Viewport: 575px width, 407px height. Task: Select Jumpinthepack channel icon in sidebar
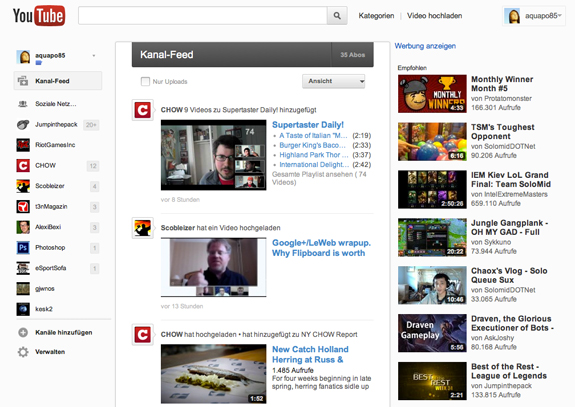tap(23, 125)
